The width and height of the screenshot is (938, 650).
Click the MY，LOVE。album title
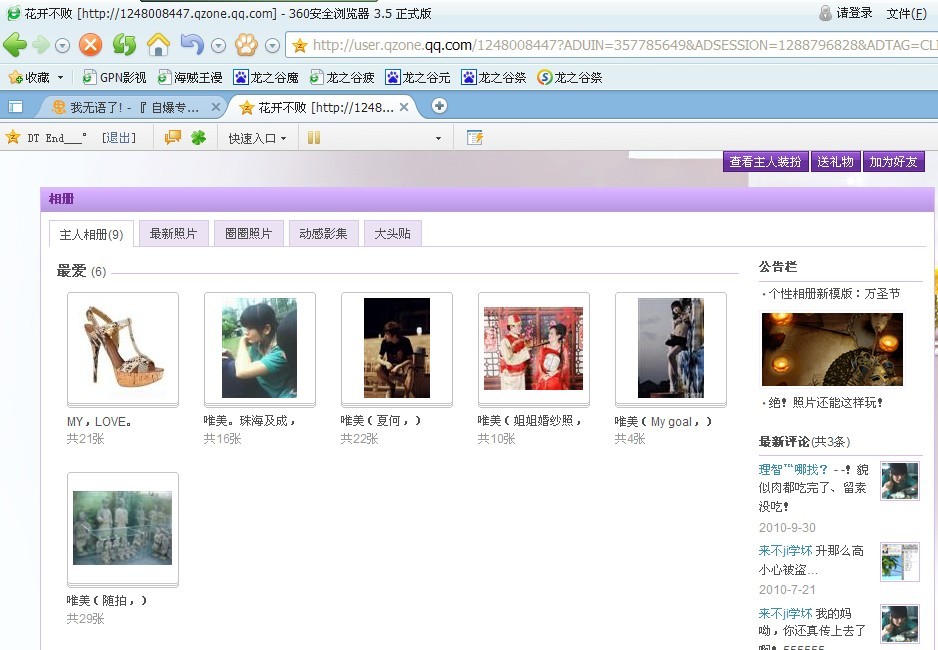[x=99, y=422]
